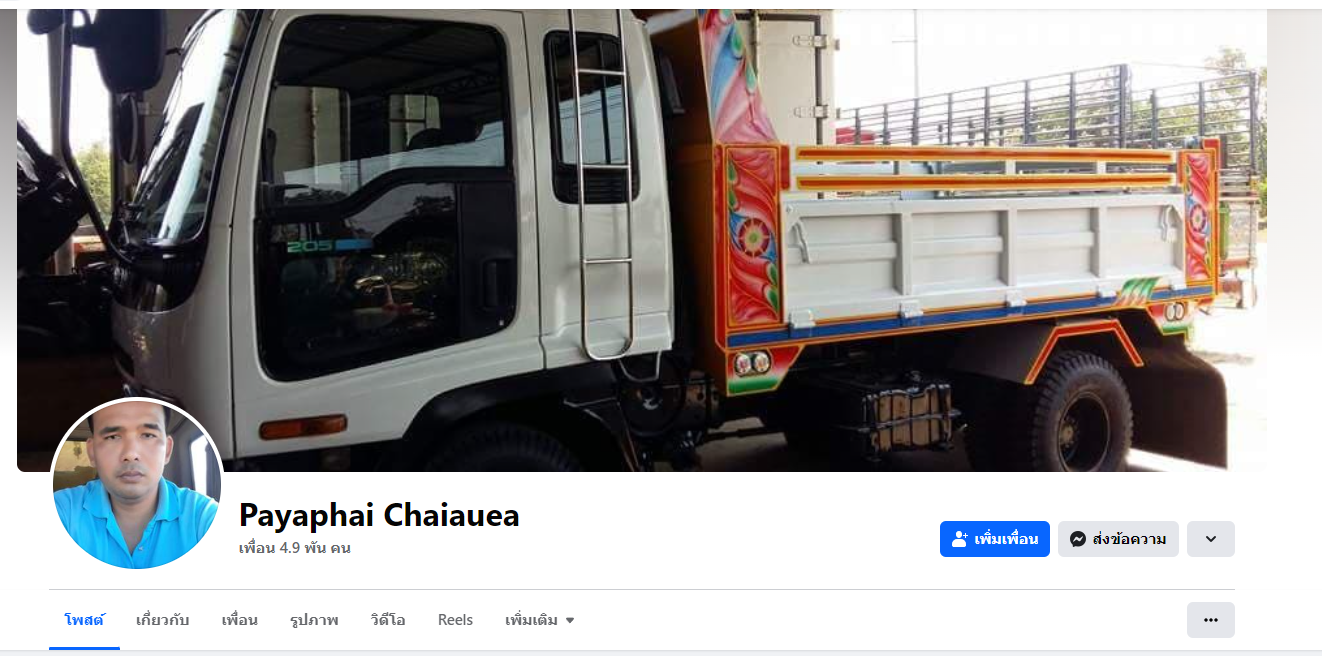Switch to the Reels tab
This screenshot has width=1322, height=656.
click(x=455, y=620)
